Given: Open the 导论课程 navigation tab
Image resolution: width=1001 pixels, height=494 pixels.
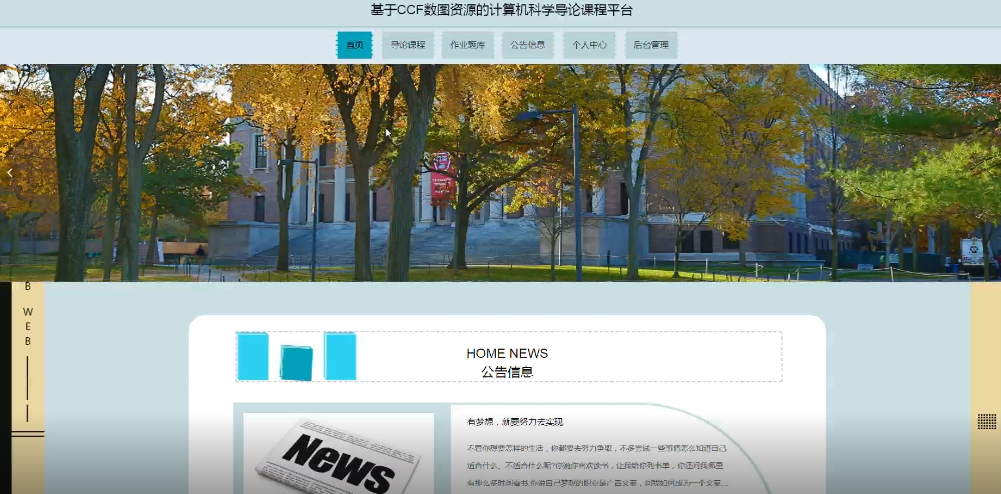Looking at the screenshot, I should coord(408,45).
